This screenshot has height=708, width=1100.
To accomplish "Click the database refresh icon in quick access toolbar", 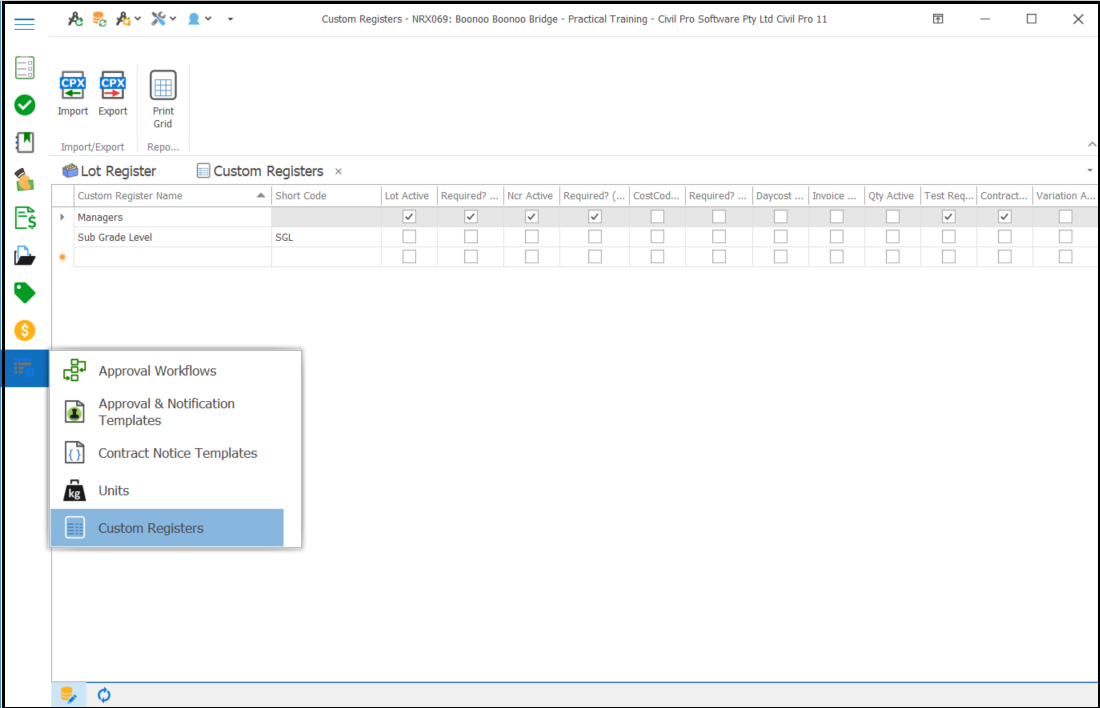I will 98,18.
